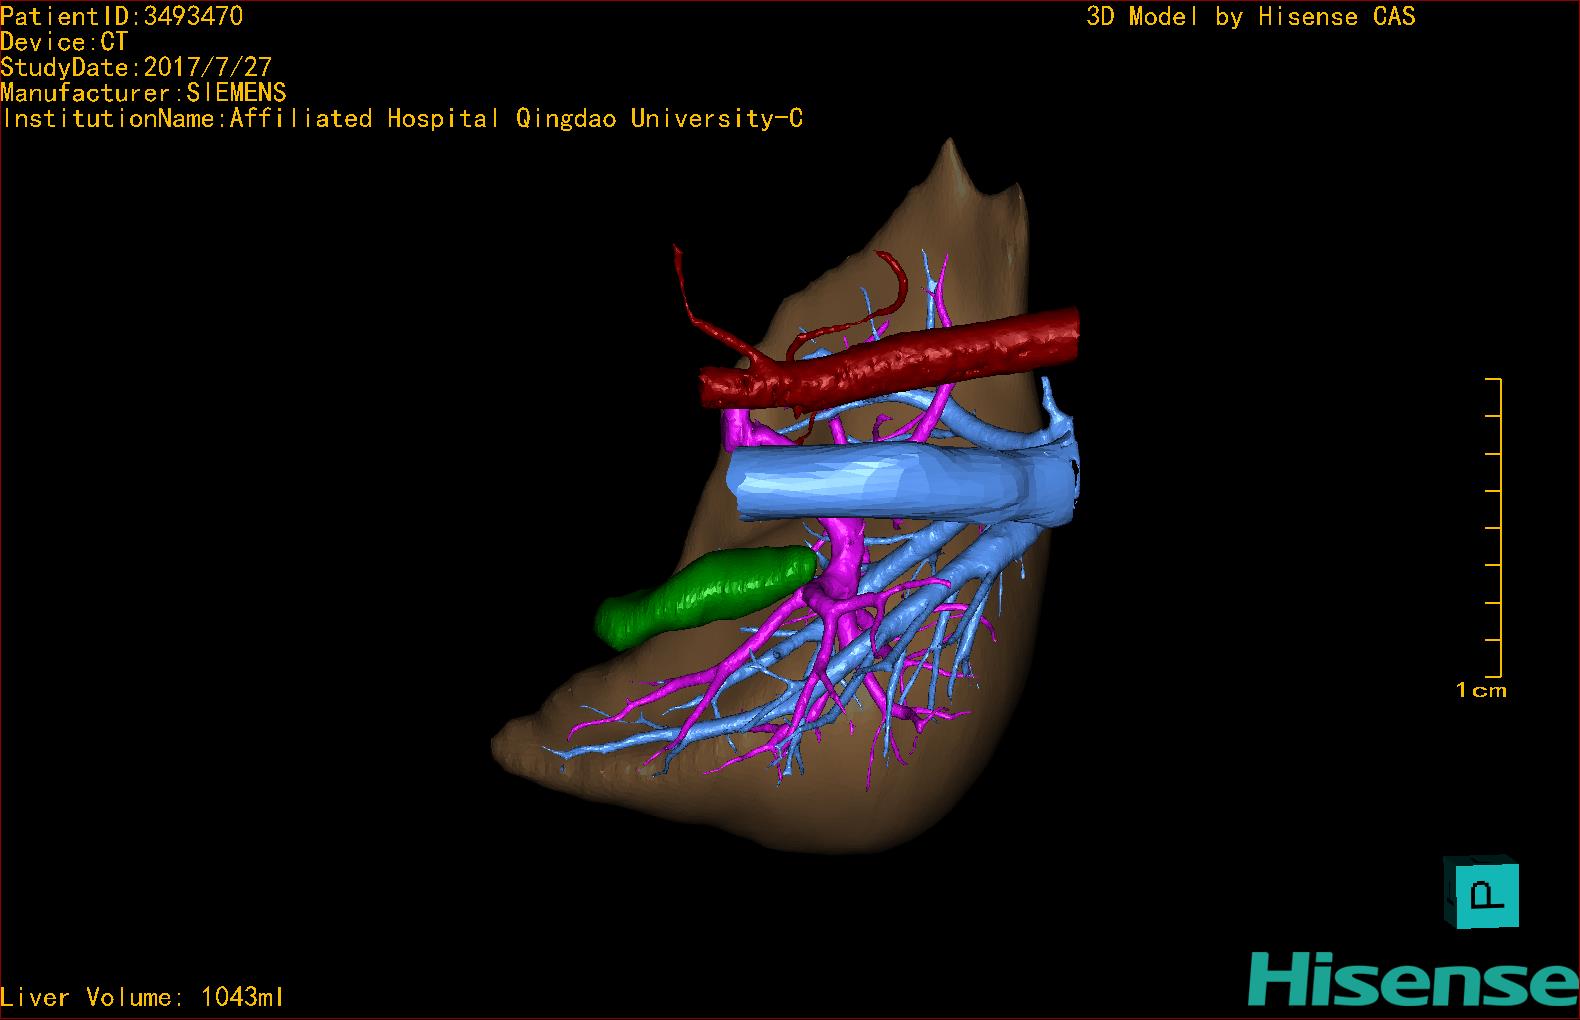
Task: Click the Device:CT text overlay
Action: pyautogui.click(x=65, y=42)
